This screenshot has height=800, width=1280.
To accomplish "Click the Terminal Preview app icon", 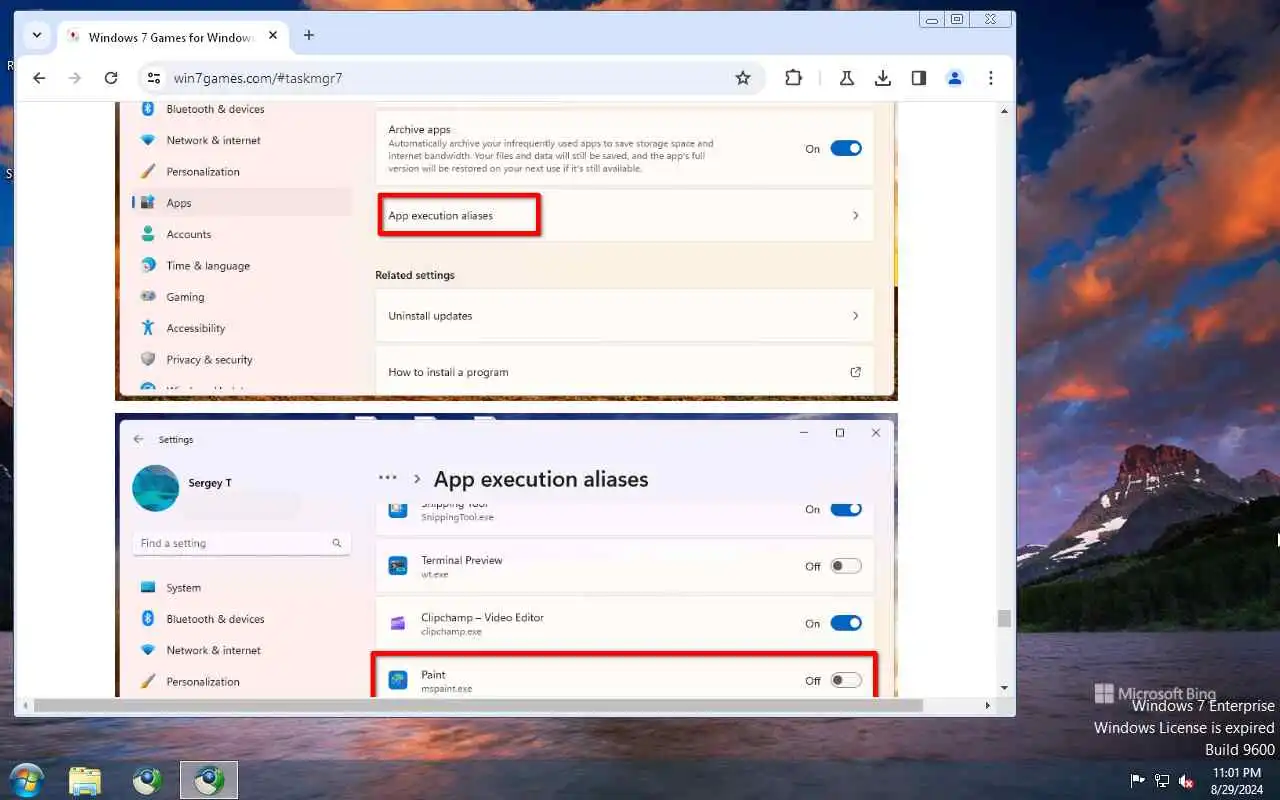I will point(398,566).
